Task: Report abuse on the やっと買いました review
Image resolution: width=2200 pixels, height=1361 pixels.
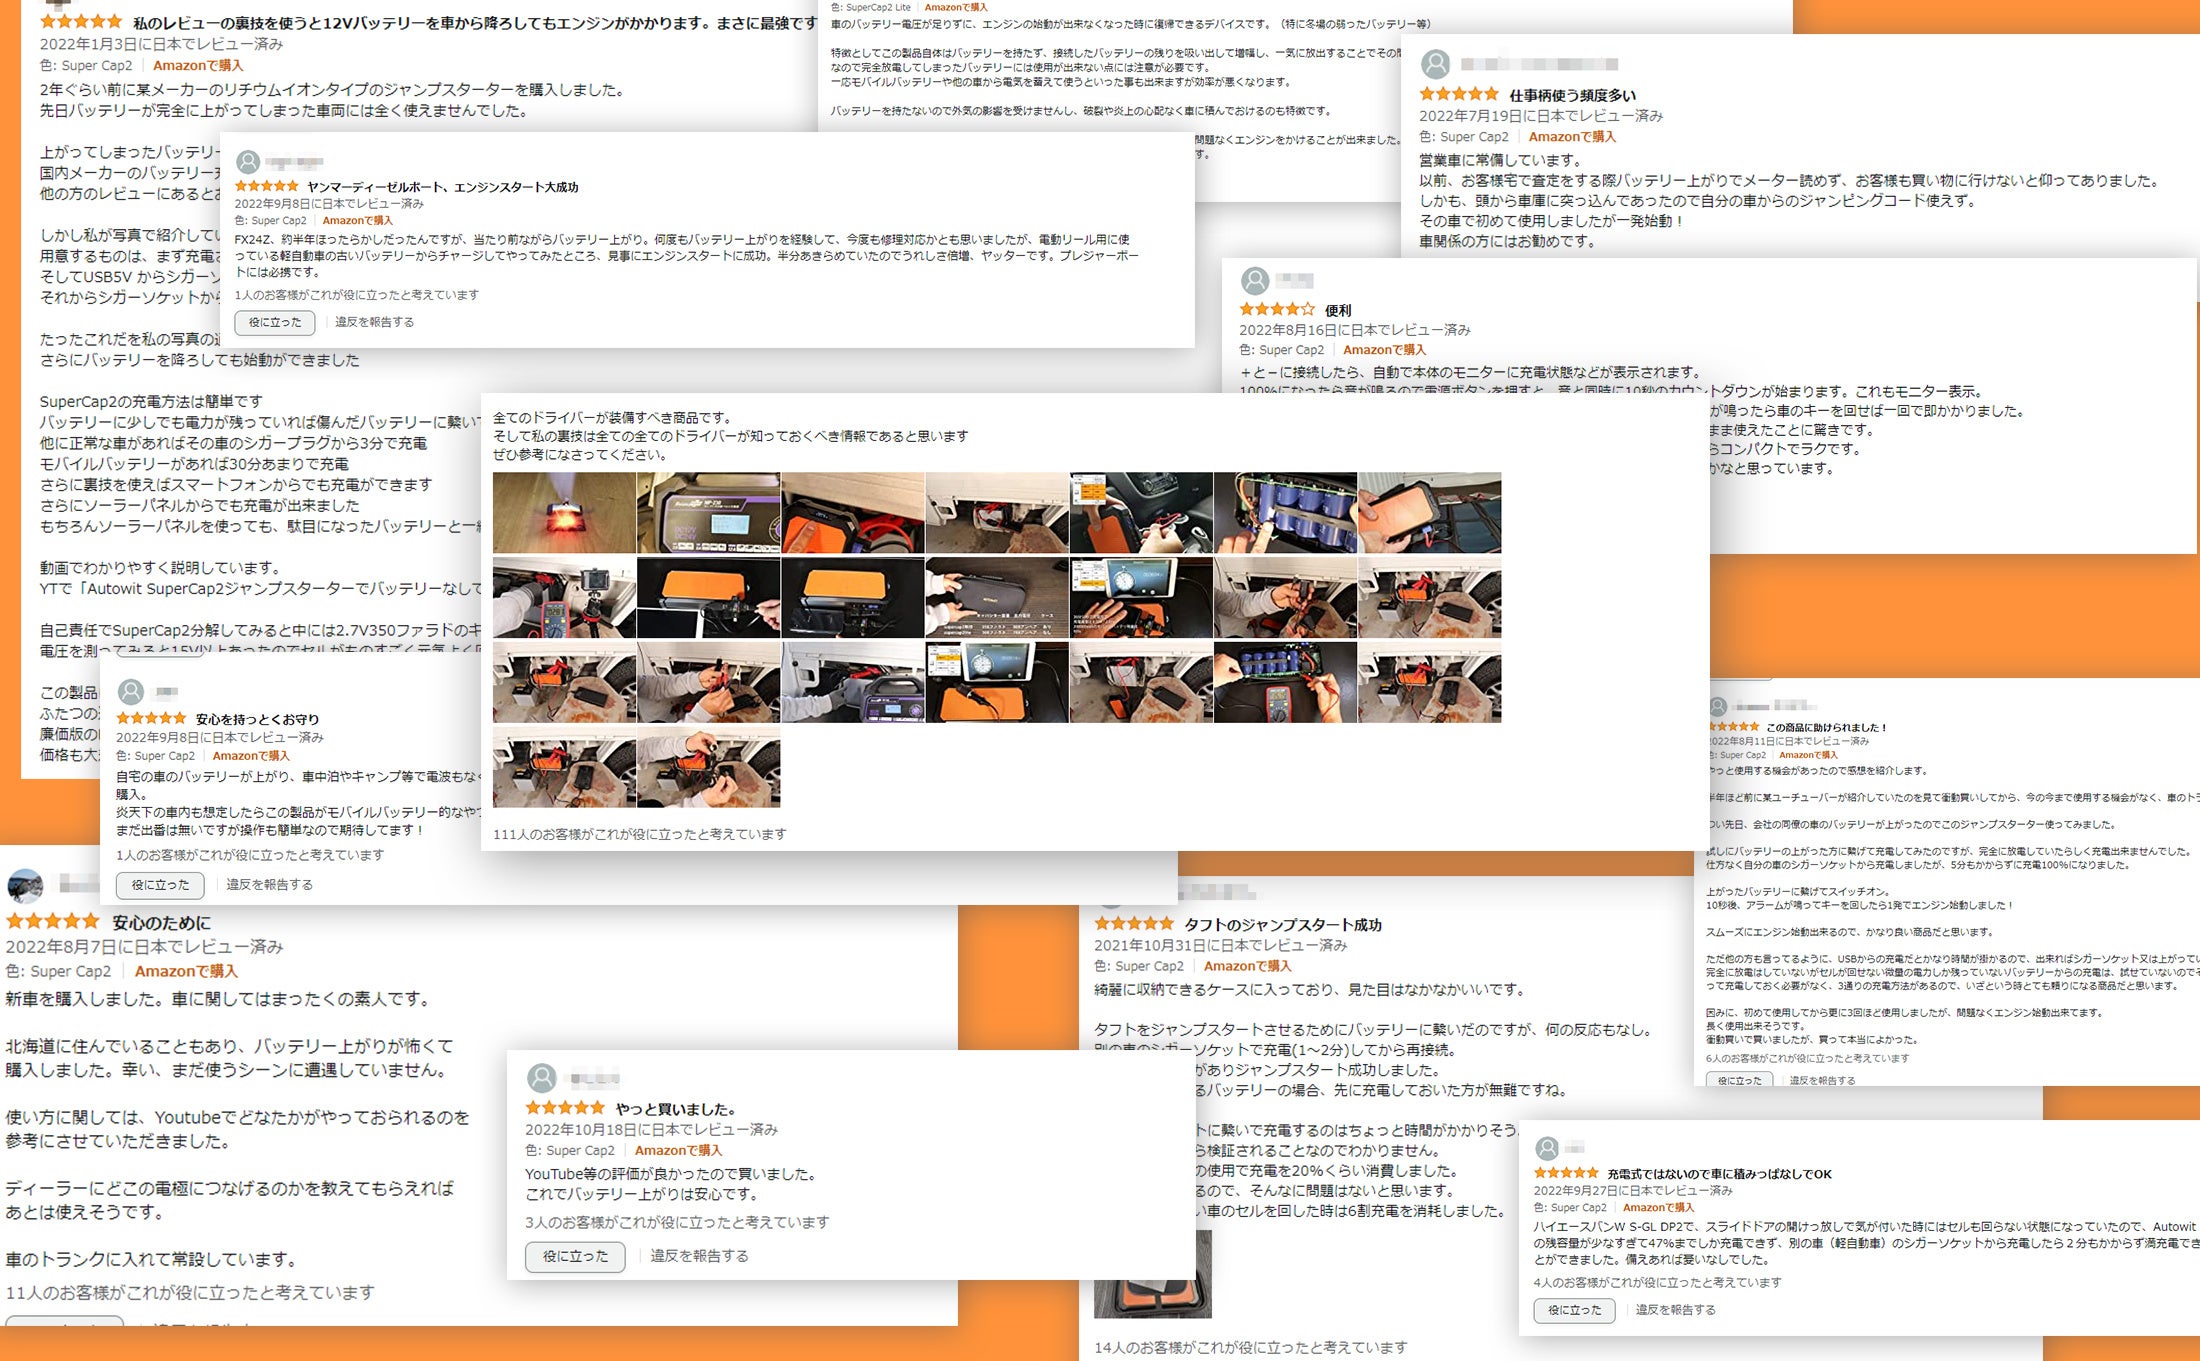Action: (699, 1256)
